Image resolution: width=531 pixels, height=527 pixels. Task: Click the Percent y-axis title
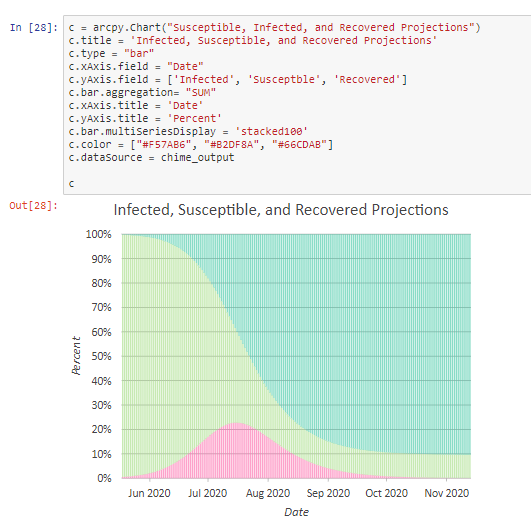77,355
